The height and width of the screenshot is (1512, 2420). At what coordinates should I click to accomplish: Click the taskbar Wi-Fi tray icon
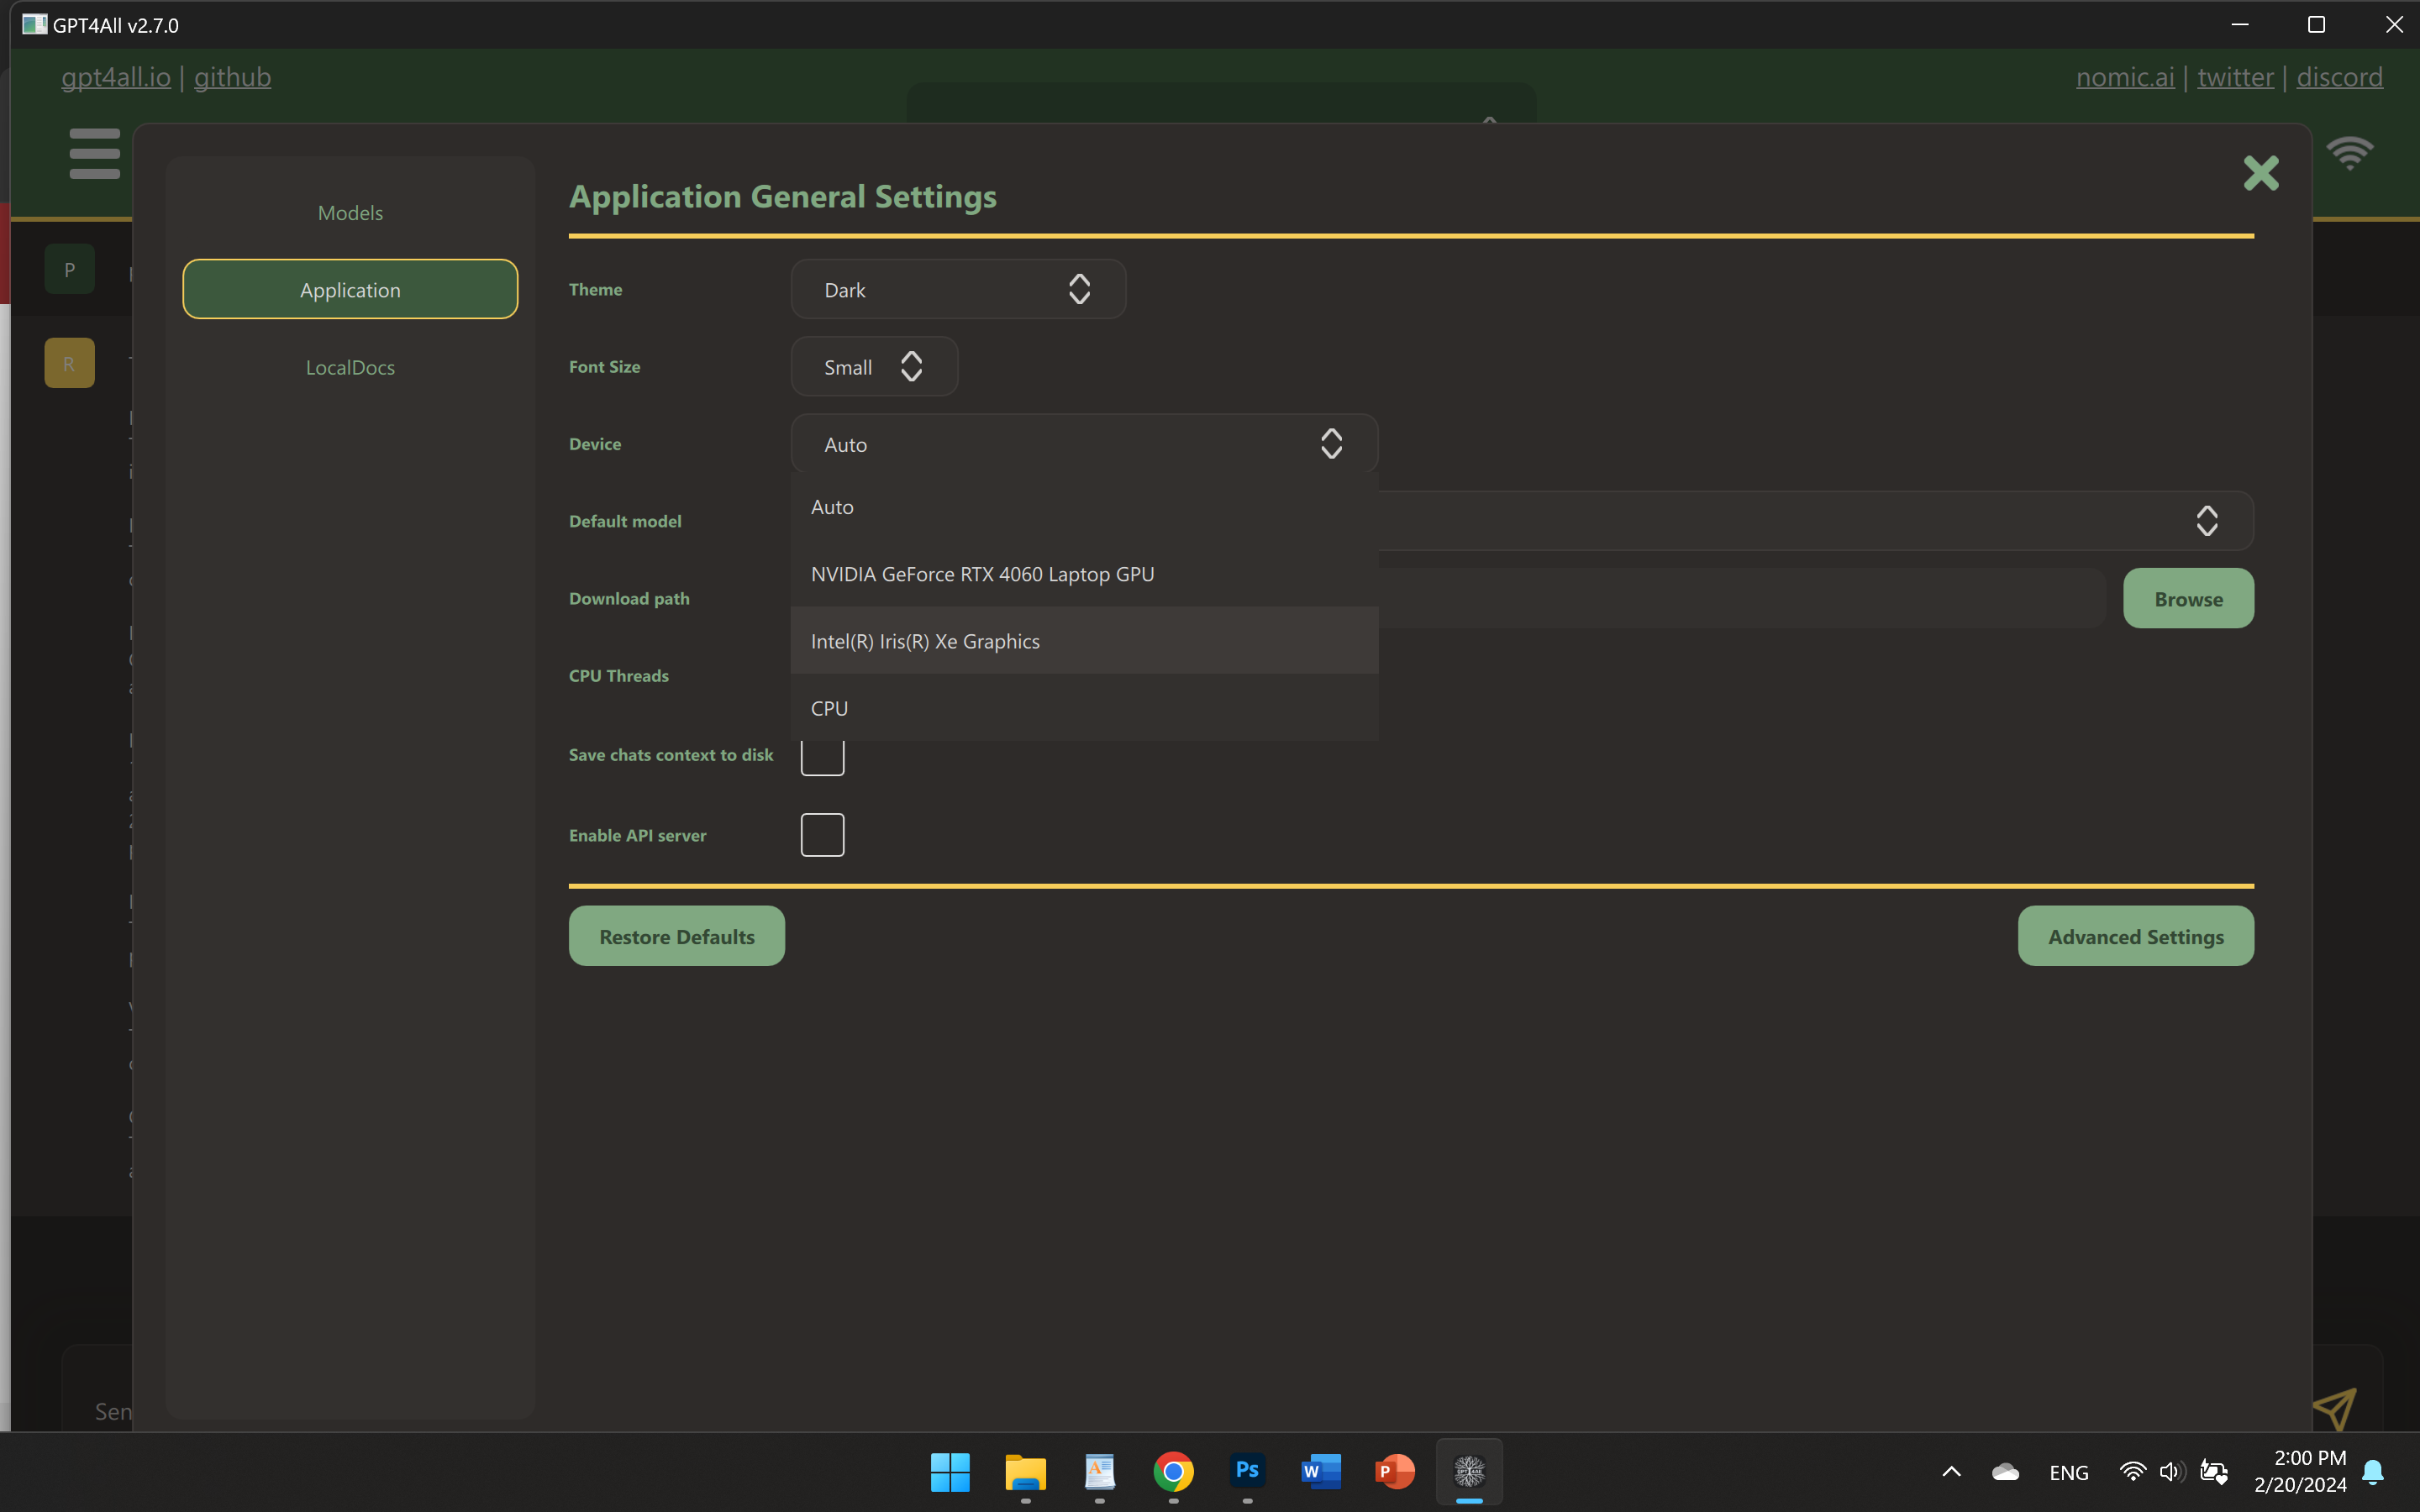pyautogui.click(x=2132, y=1471)
